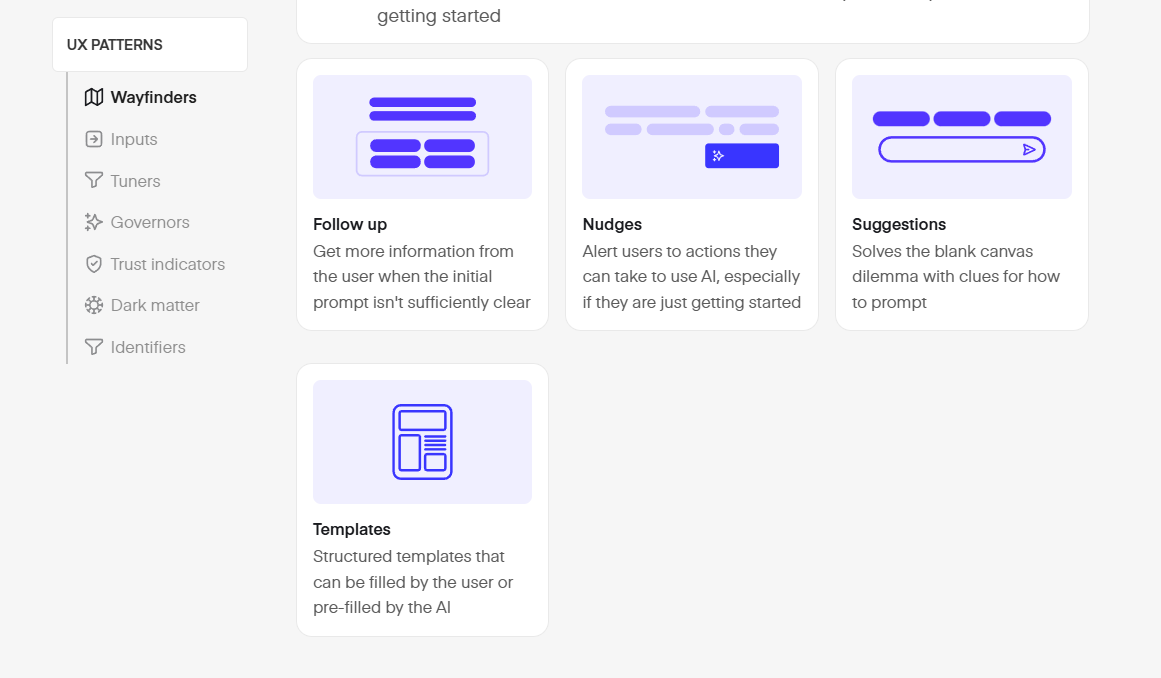Open the Wayfinders sidebar item
The width and height of the screenshot is (1161, 678).
point(153,97)
